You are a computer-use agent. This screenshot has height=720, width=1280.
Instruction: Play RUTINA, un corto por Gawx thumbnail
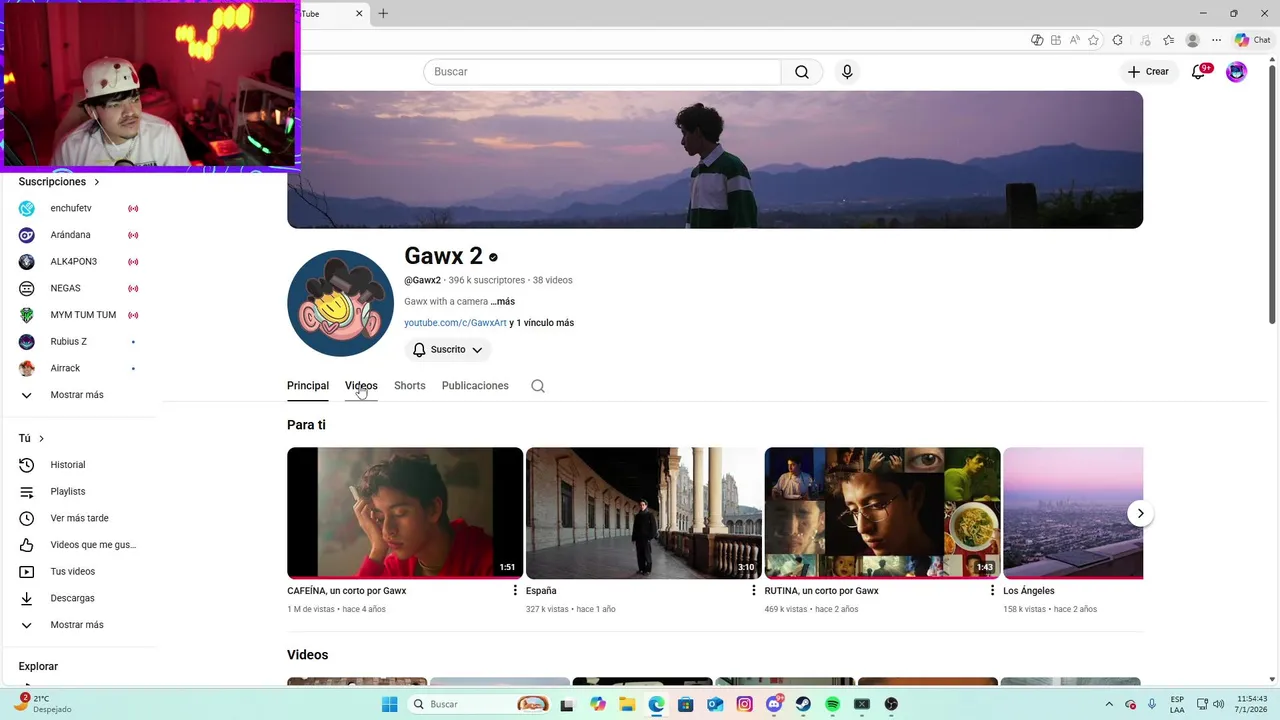[x=883, y=513]
